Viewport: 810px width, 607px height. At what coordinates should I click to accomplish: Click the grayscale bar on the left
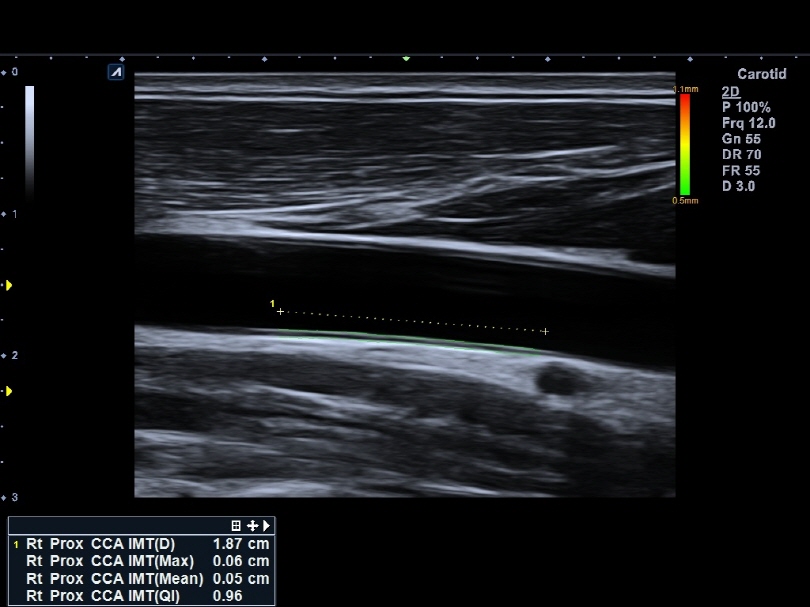click(30, 140)
